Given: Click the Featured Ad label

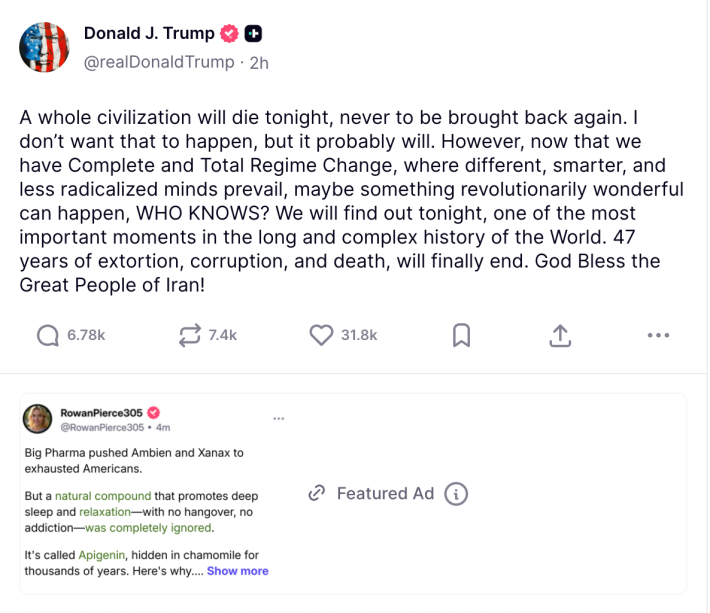Looking at the screenshot, I should point(385,493).
